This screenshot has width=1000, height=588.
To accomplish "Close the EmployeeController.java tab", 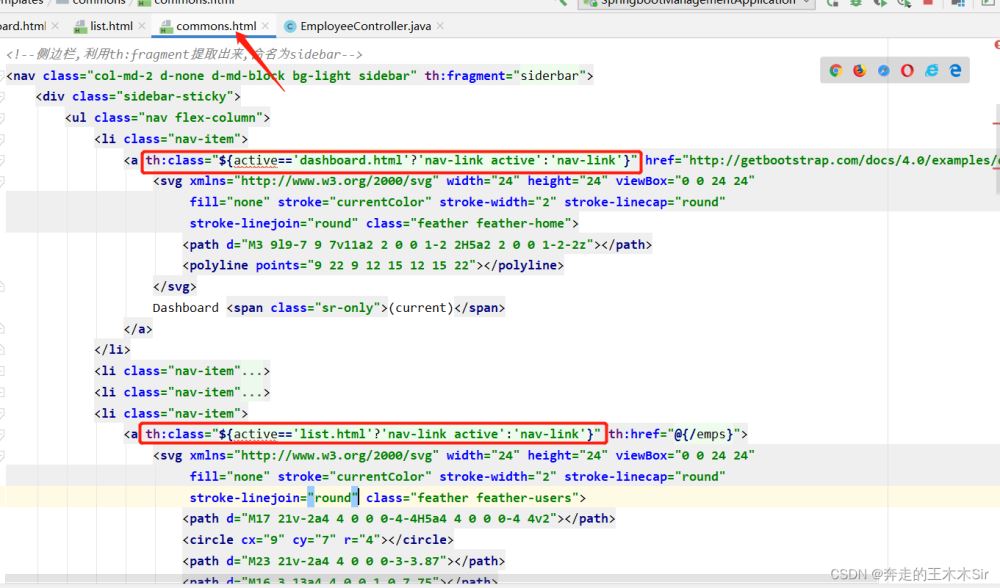I will coord(441,26).
